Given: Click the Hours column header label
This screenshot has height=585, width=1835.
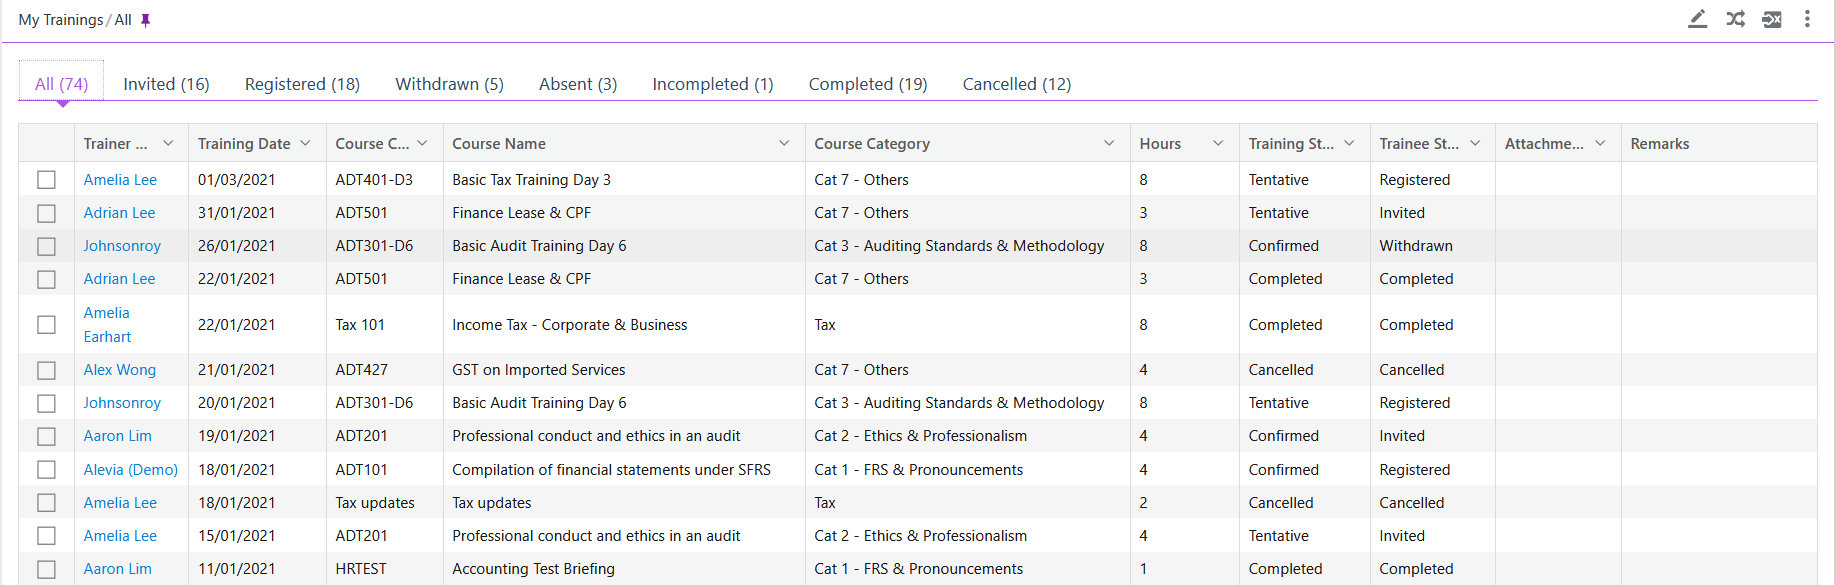Looking at the screenshot, I should coord(1160,144).
